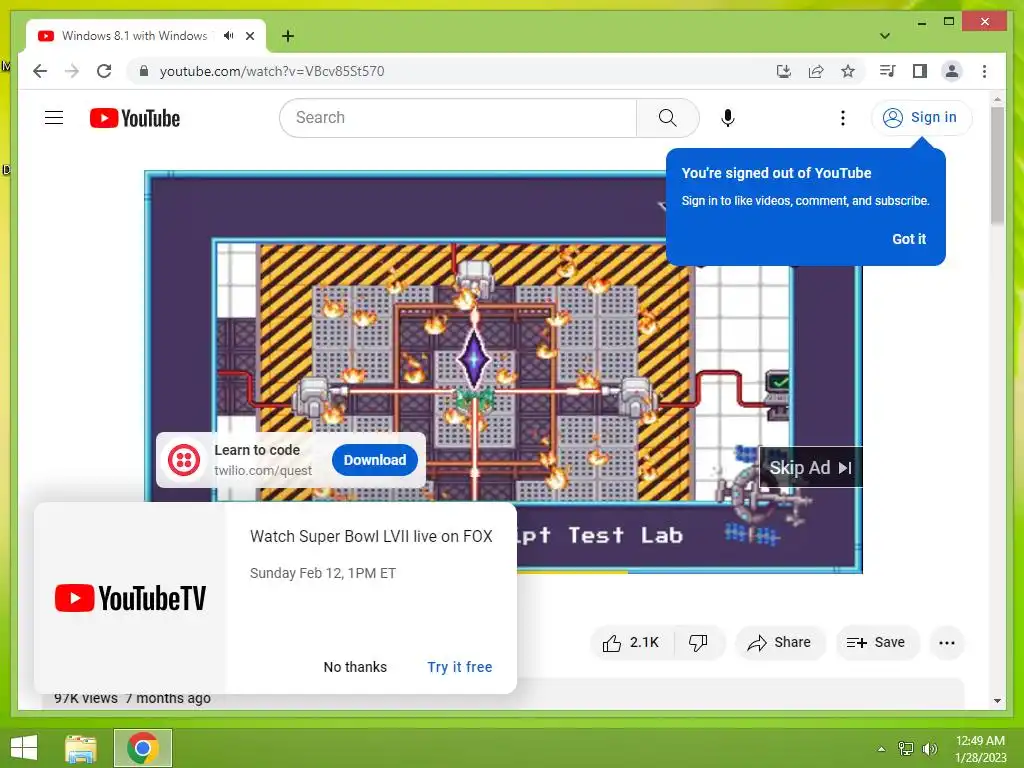
Task: Dismiss signed-out tooltip with Got it
Action: click(909, 239)
